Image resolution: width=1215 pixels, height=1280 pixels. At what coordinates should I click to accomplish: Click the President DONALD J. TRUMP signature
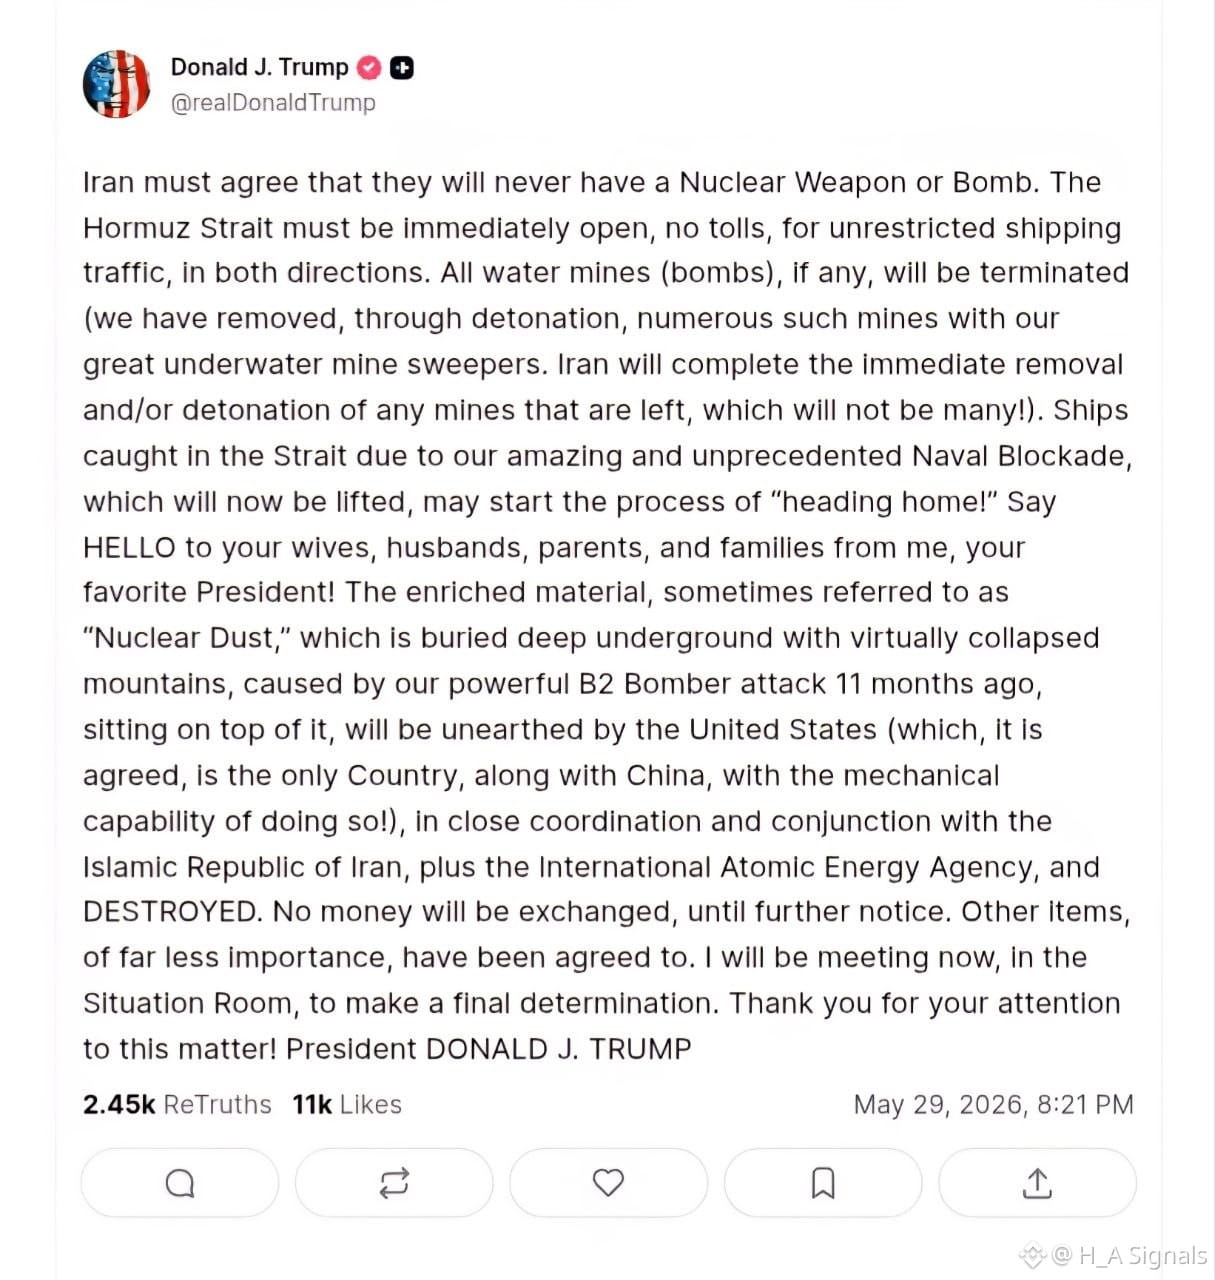(489, 1049)
